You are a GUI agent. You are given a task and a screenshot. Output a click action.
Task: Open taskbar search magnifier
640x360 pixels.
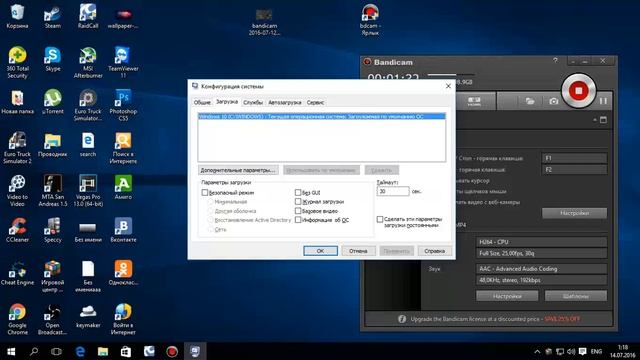pos(34,351)
